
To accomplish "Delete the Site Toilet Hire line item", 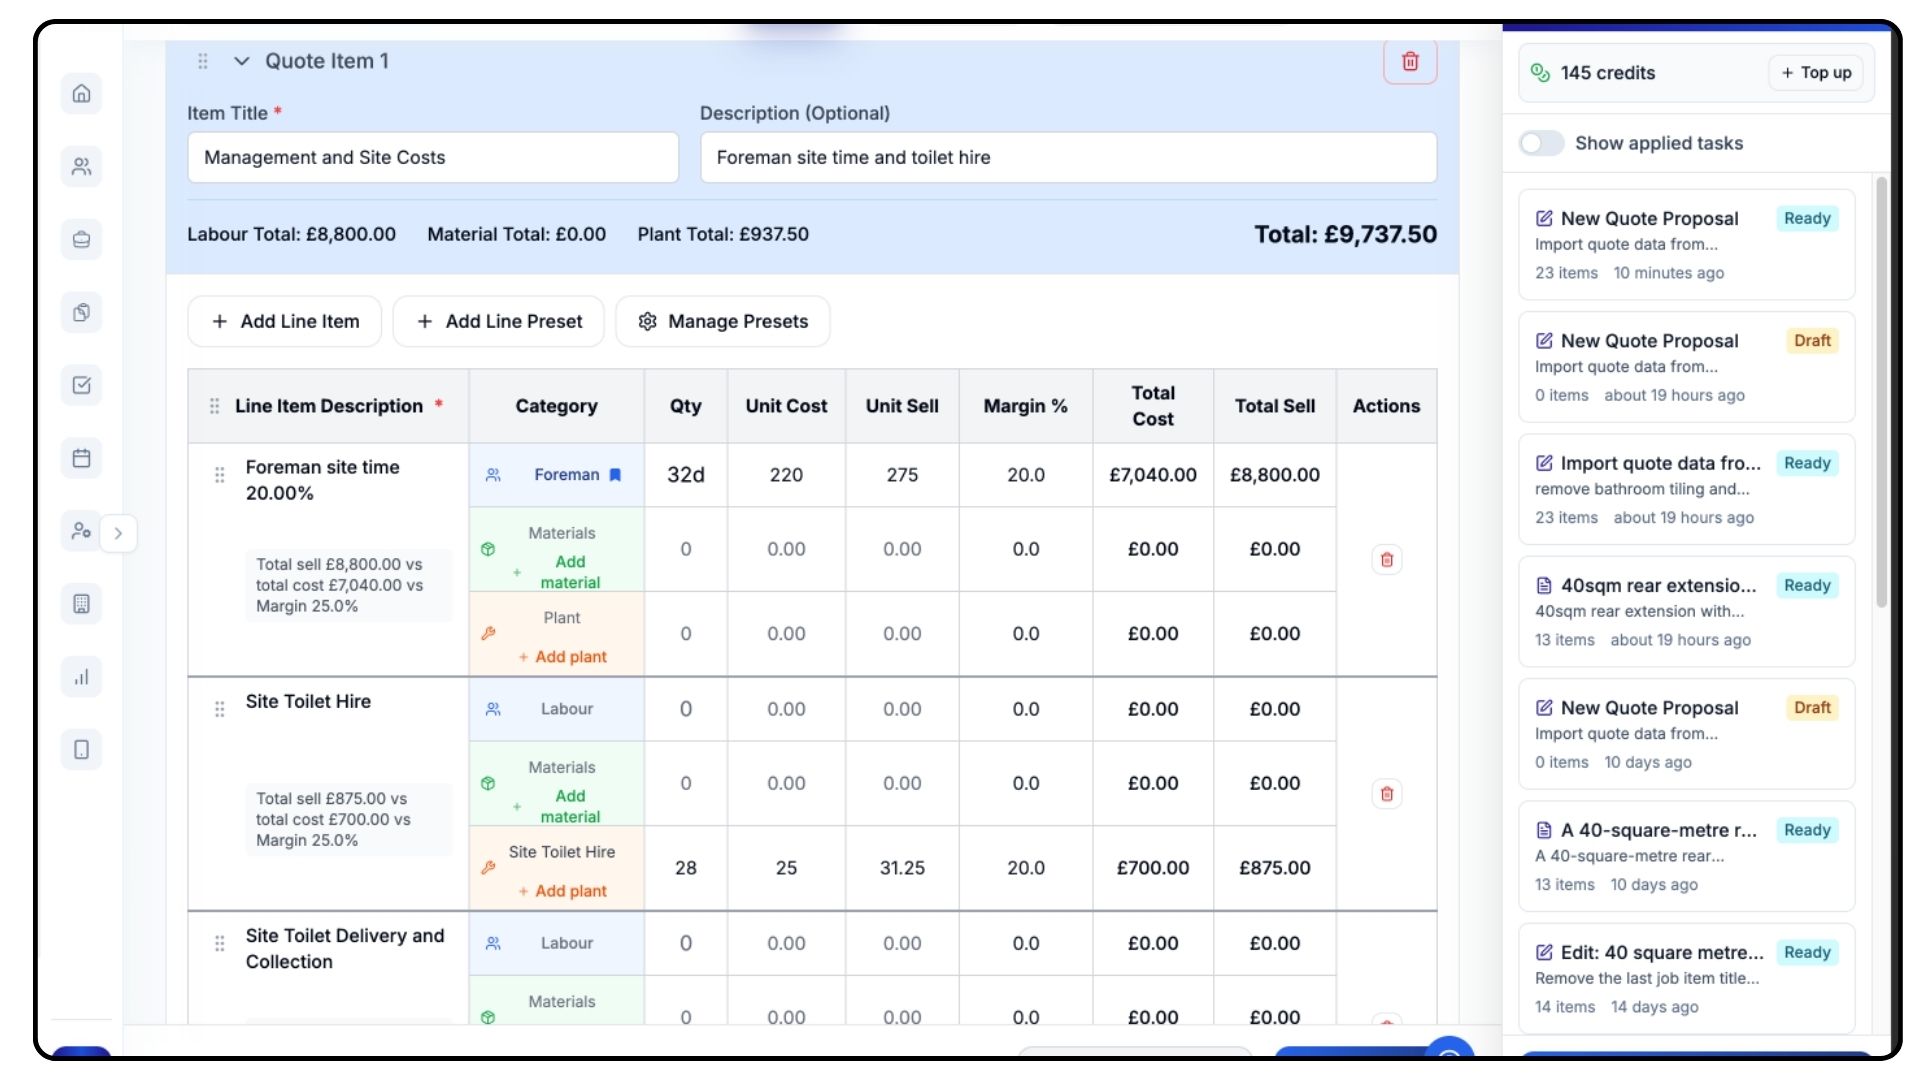I will (x=1386, y=794).
